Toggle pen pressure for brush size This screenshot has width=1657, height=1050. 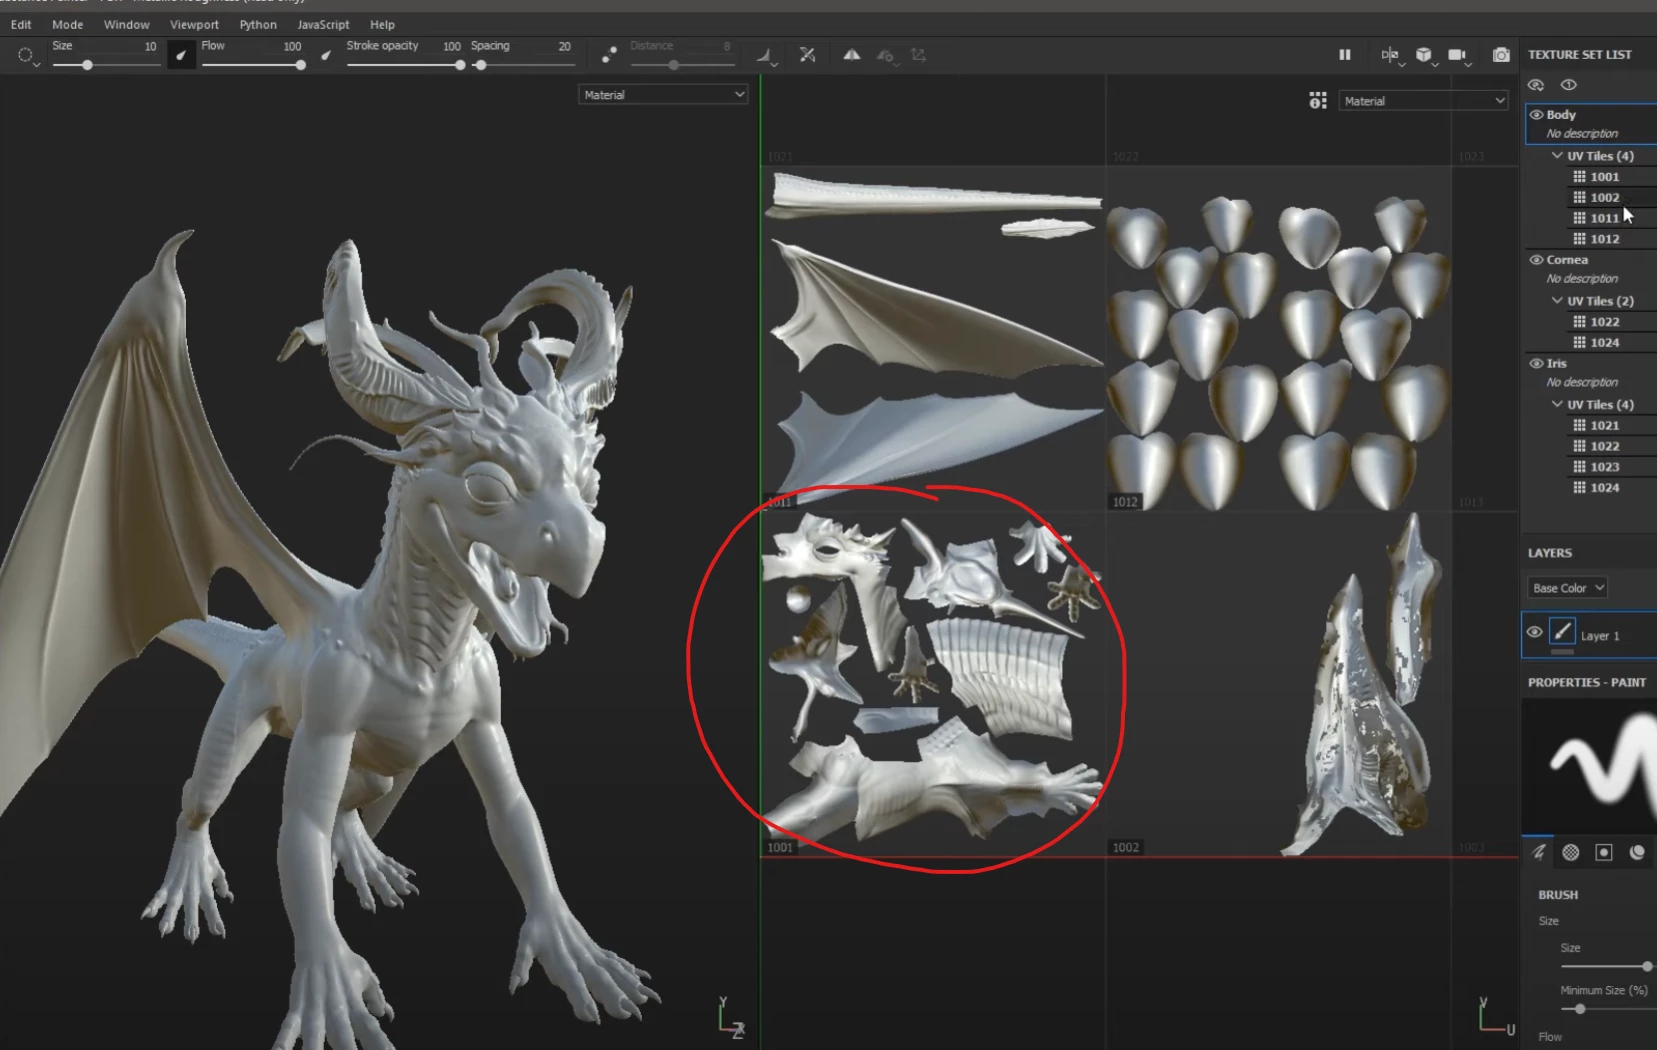click(x=181, y=56)
